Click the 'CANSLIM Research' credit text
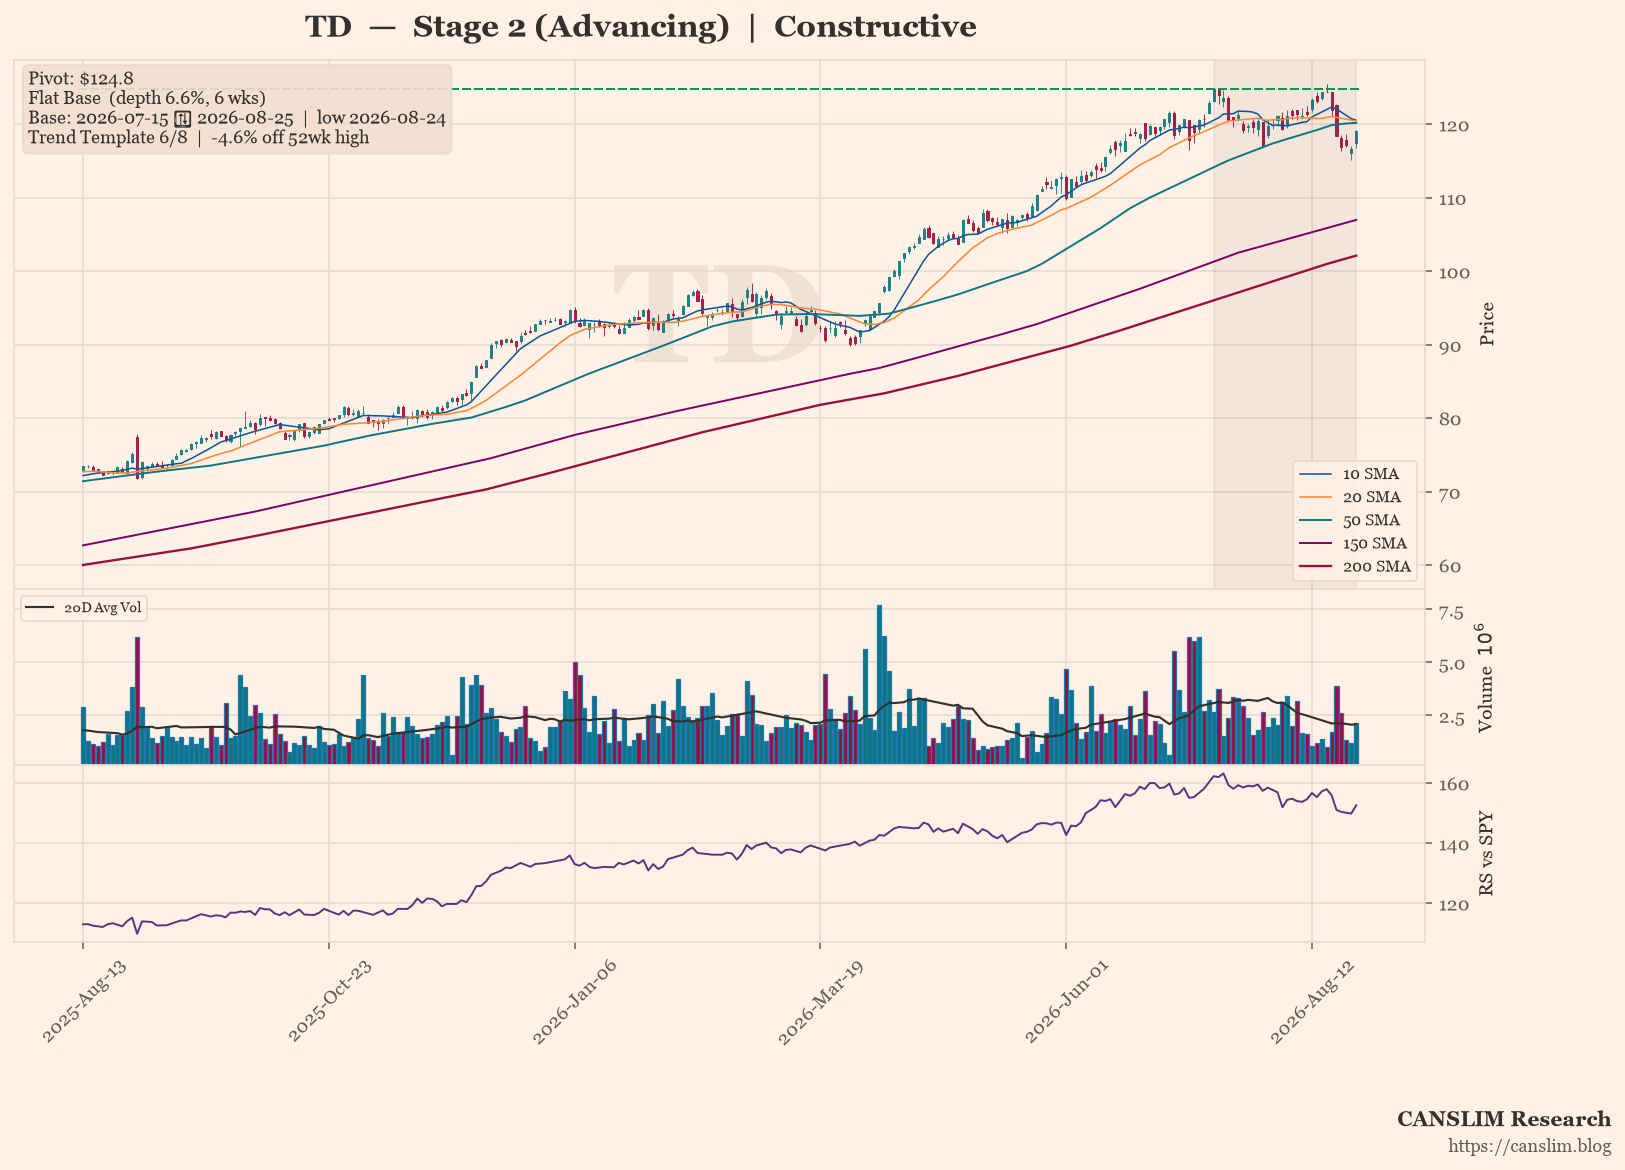 pyautogui.click(x=1504, y=1119)
